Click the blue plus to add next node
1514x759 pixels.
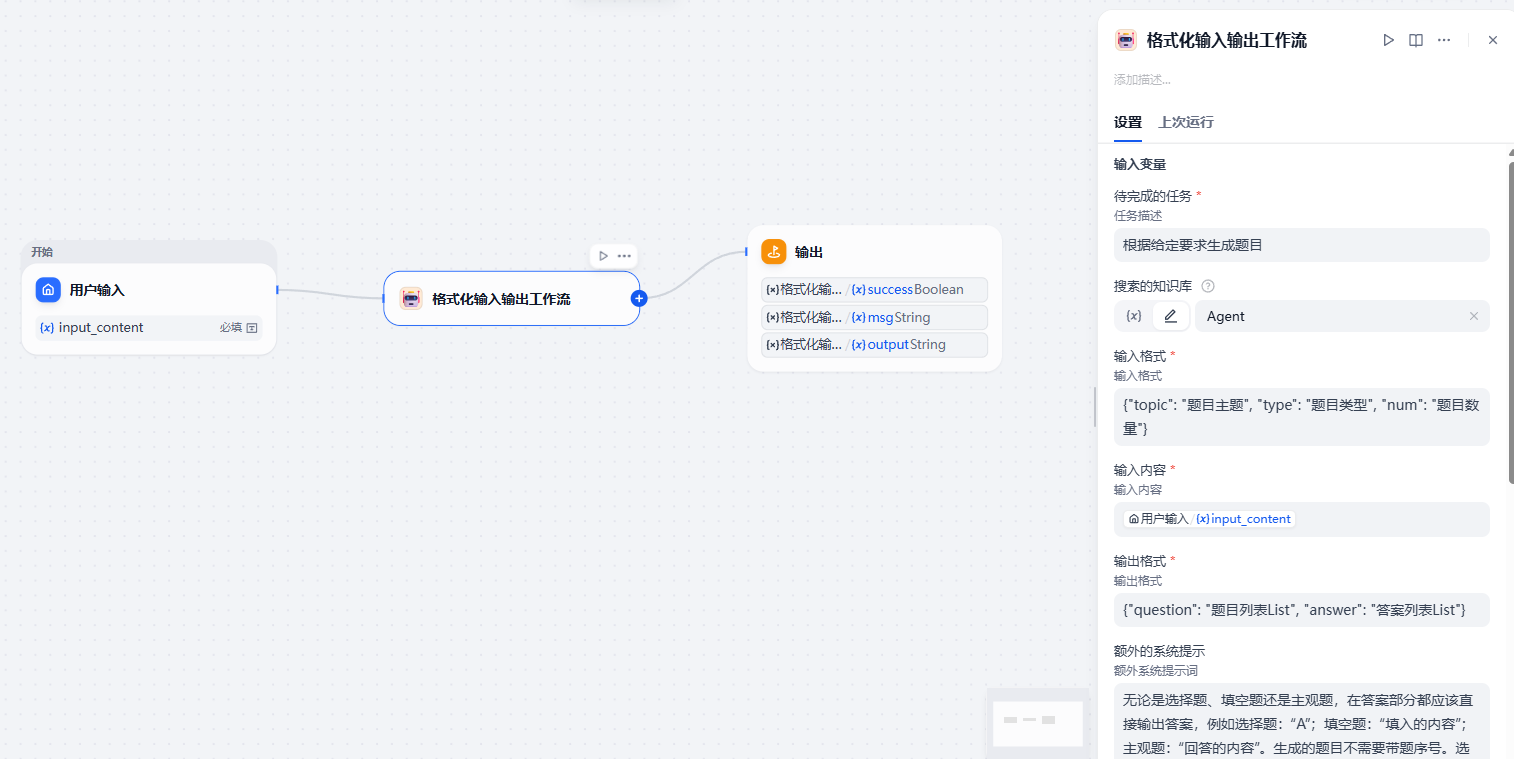[640, 298]
